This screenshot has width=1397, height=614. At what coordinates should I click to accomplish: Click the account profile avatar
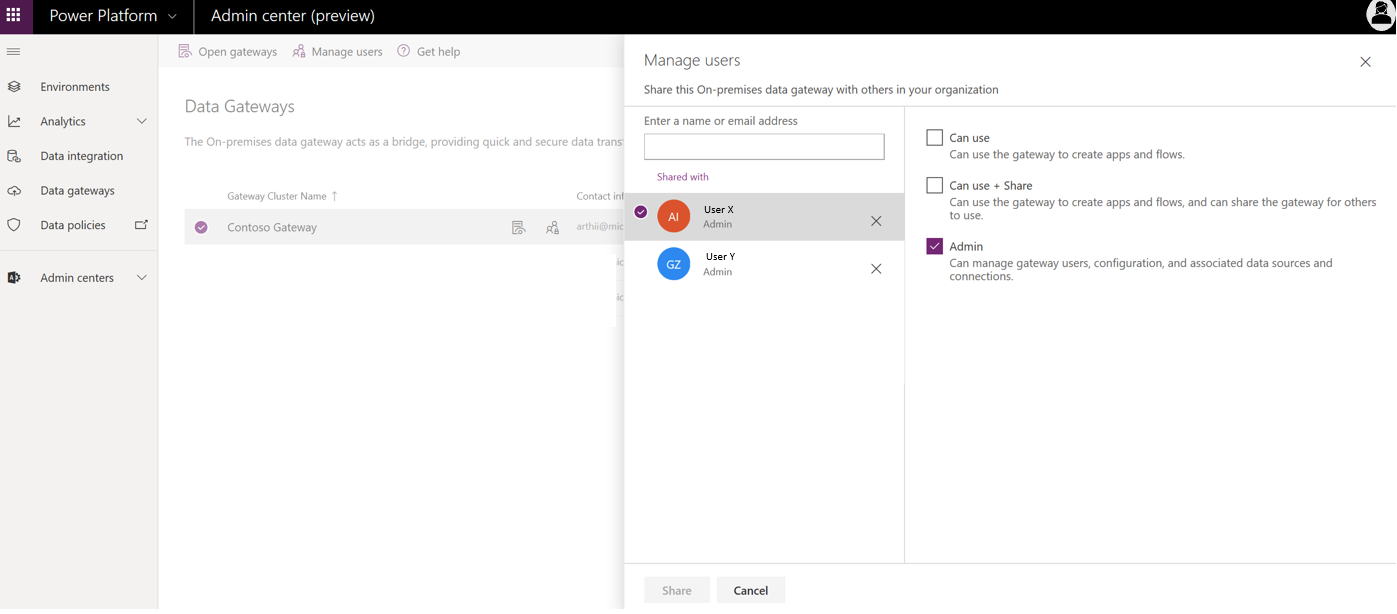tap(1380, 16)
